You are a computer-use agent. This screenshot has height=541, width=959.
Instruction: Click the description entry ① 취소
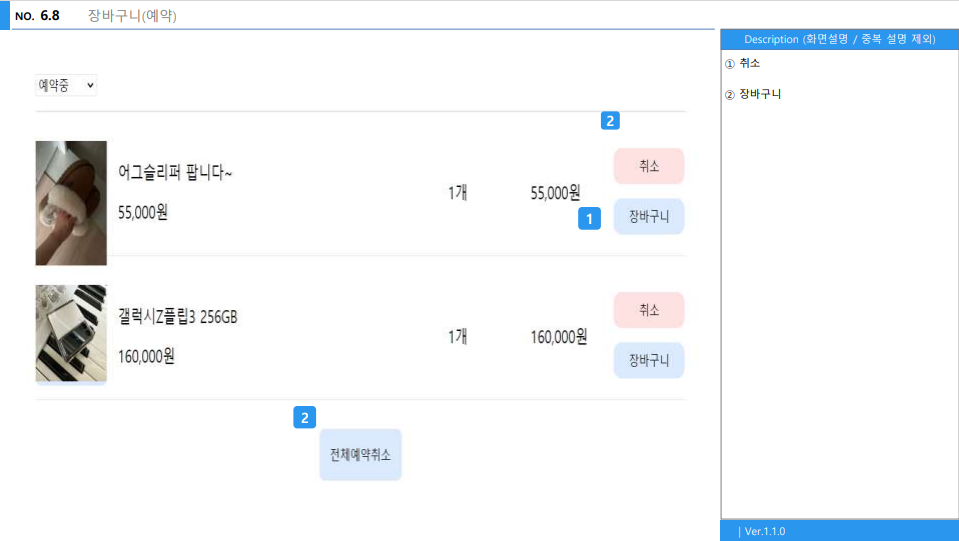[x=742, y=64]
